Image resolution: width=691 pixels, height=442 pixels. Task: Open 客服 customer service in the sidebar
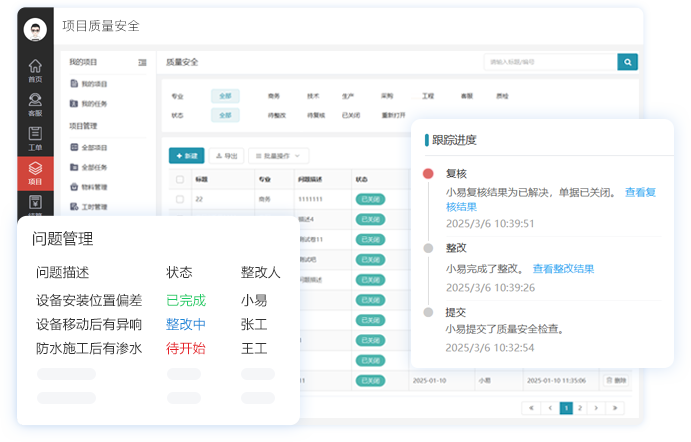[35, 104]
